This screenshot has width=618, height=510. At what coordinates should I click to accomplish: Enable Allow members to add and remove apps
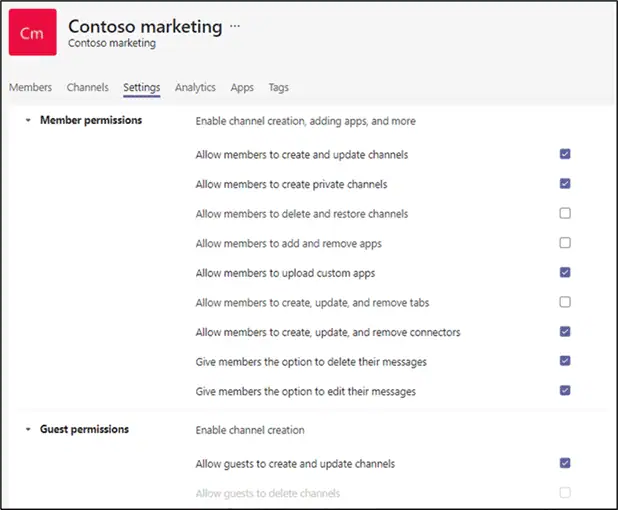(565, 243)
